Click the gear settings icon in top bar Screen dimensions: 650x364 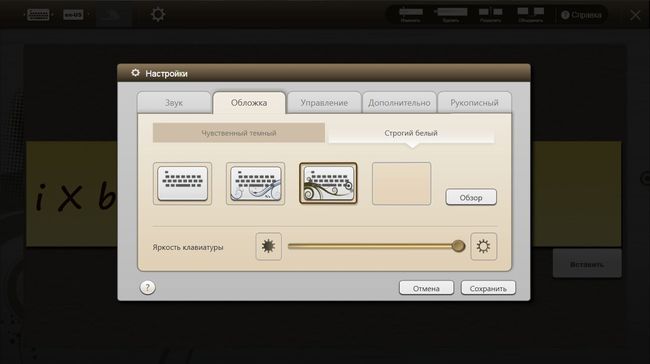tap(158, 15)
